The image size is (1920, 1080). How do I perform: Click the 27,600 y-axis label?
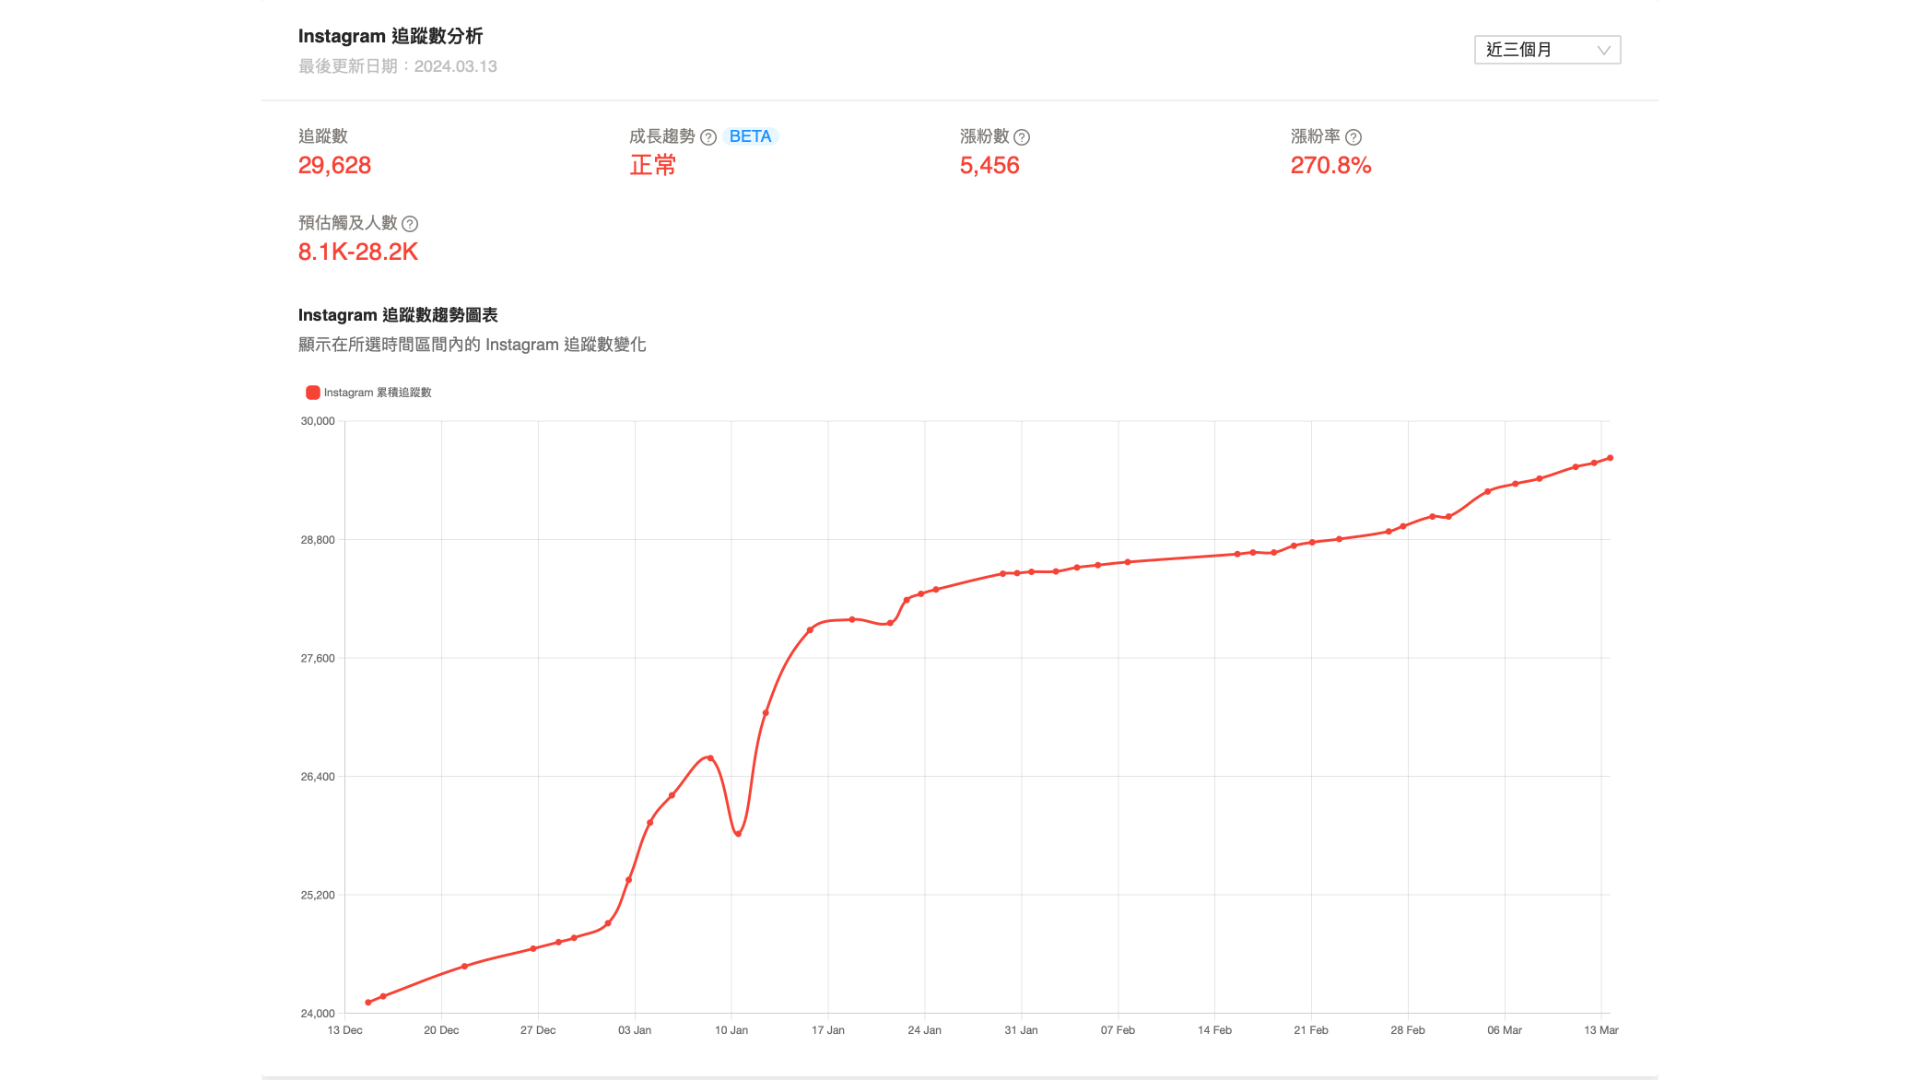318,658
